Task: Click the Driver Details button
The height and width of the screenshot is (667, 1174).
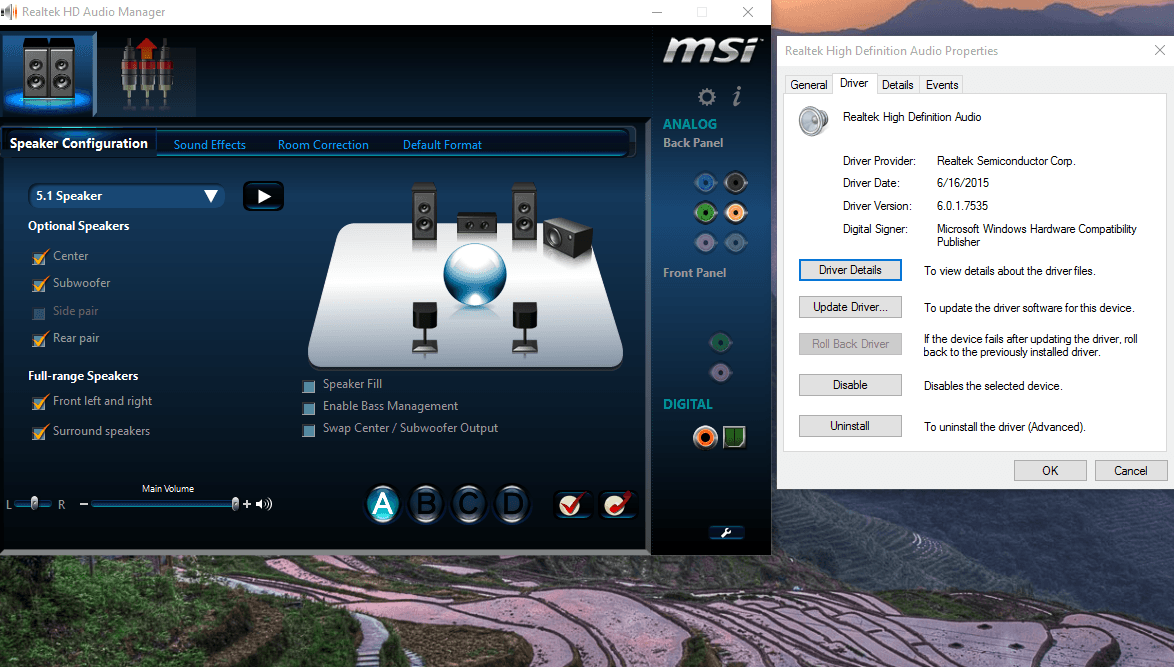Action: pyautogui.click(x=850, y=269)
